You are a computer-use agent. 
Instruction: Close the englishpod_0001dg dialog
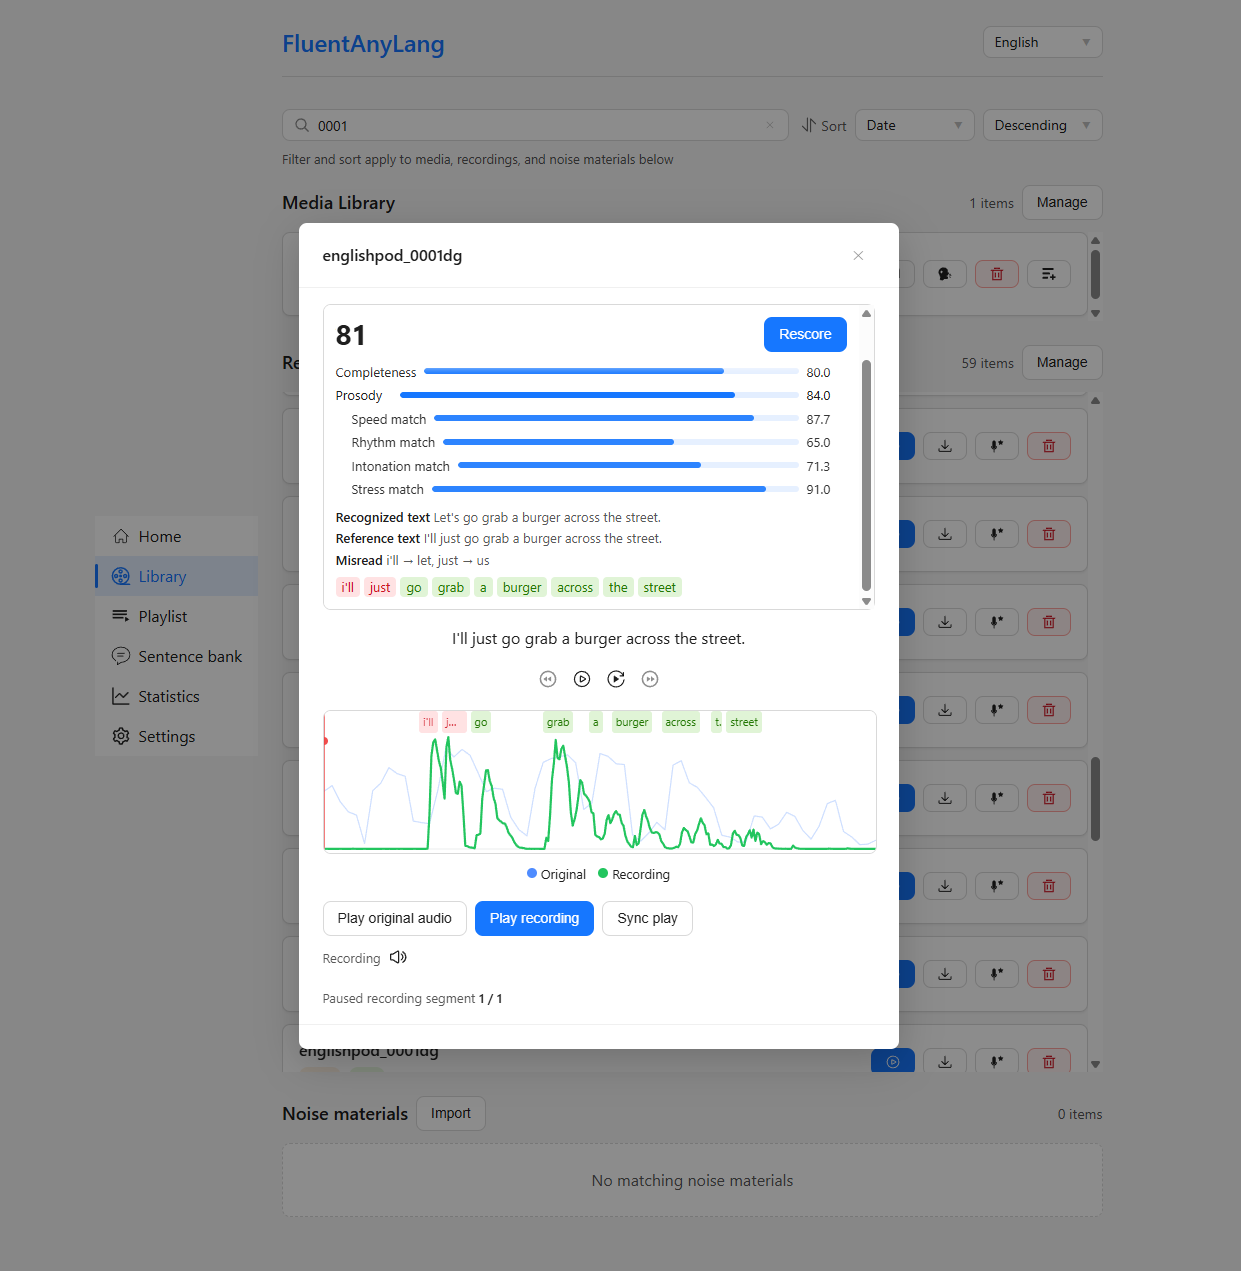pos(858,256)
